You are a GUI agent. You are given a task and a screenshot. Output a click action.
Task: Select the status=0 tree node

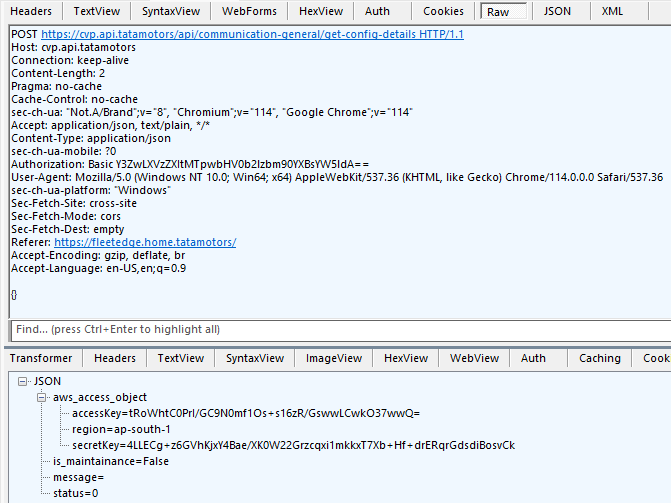point(76,493)
